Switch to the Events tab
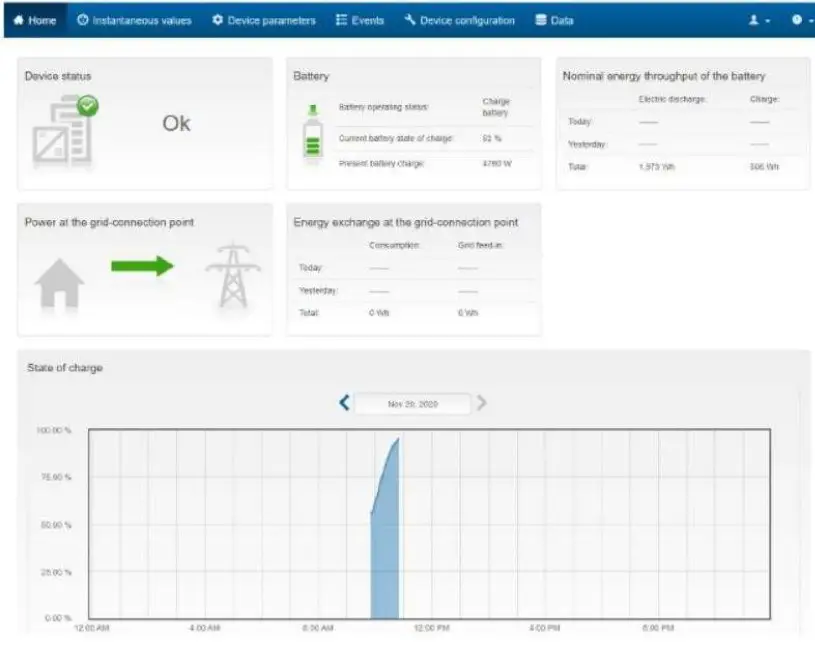Image resolution: width=815 pixels, height=656 pixels. tap(360, 20)
